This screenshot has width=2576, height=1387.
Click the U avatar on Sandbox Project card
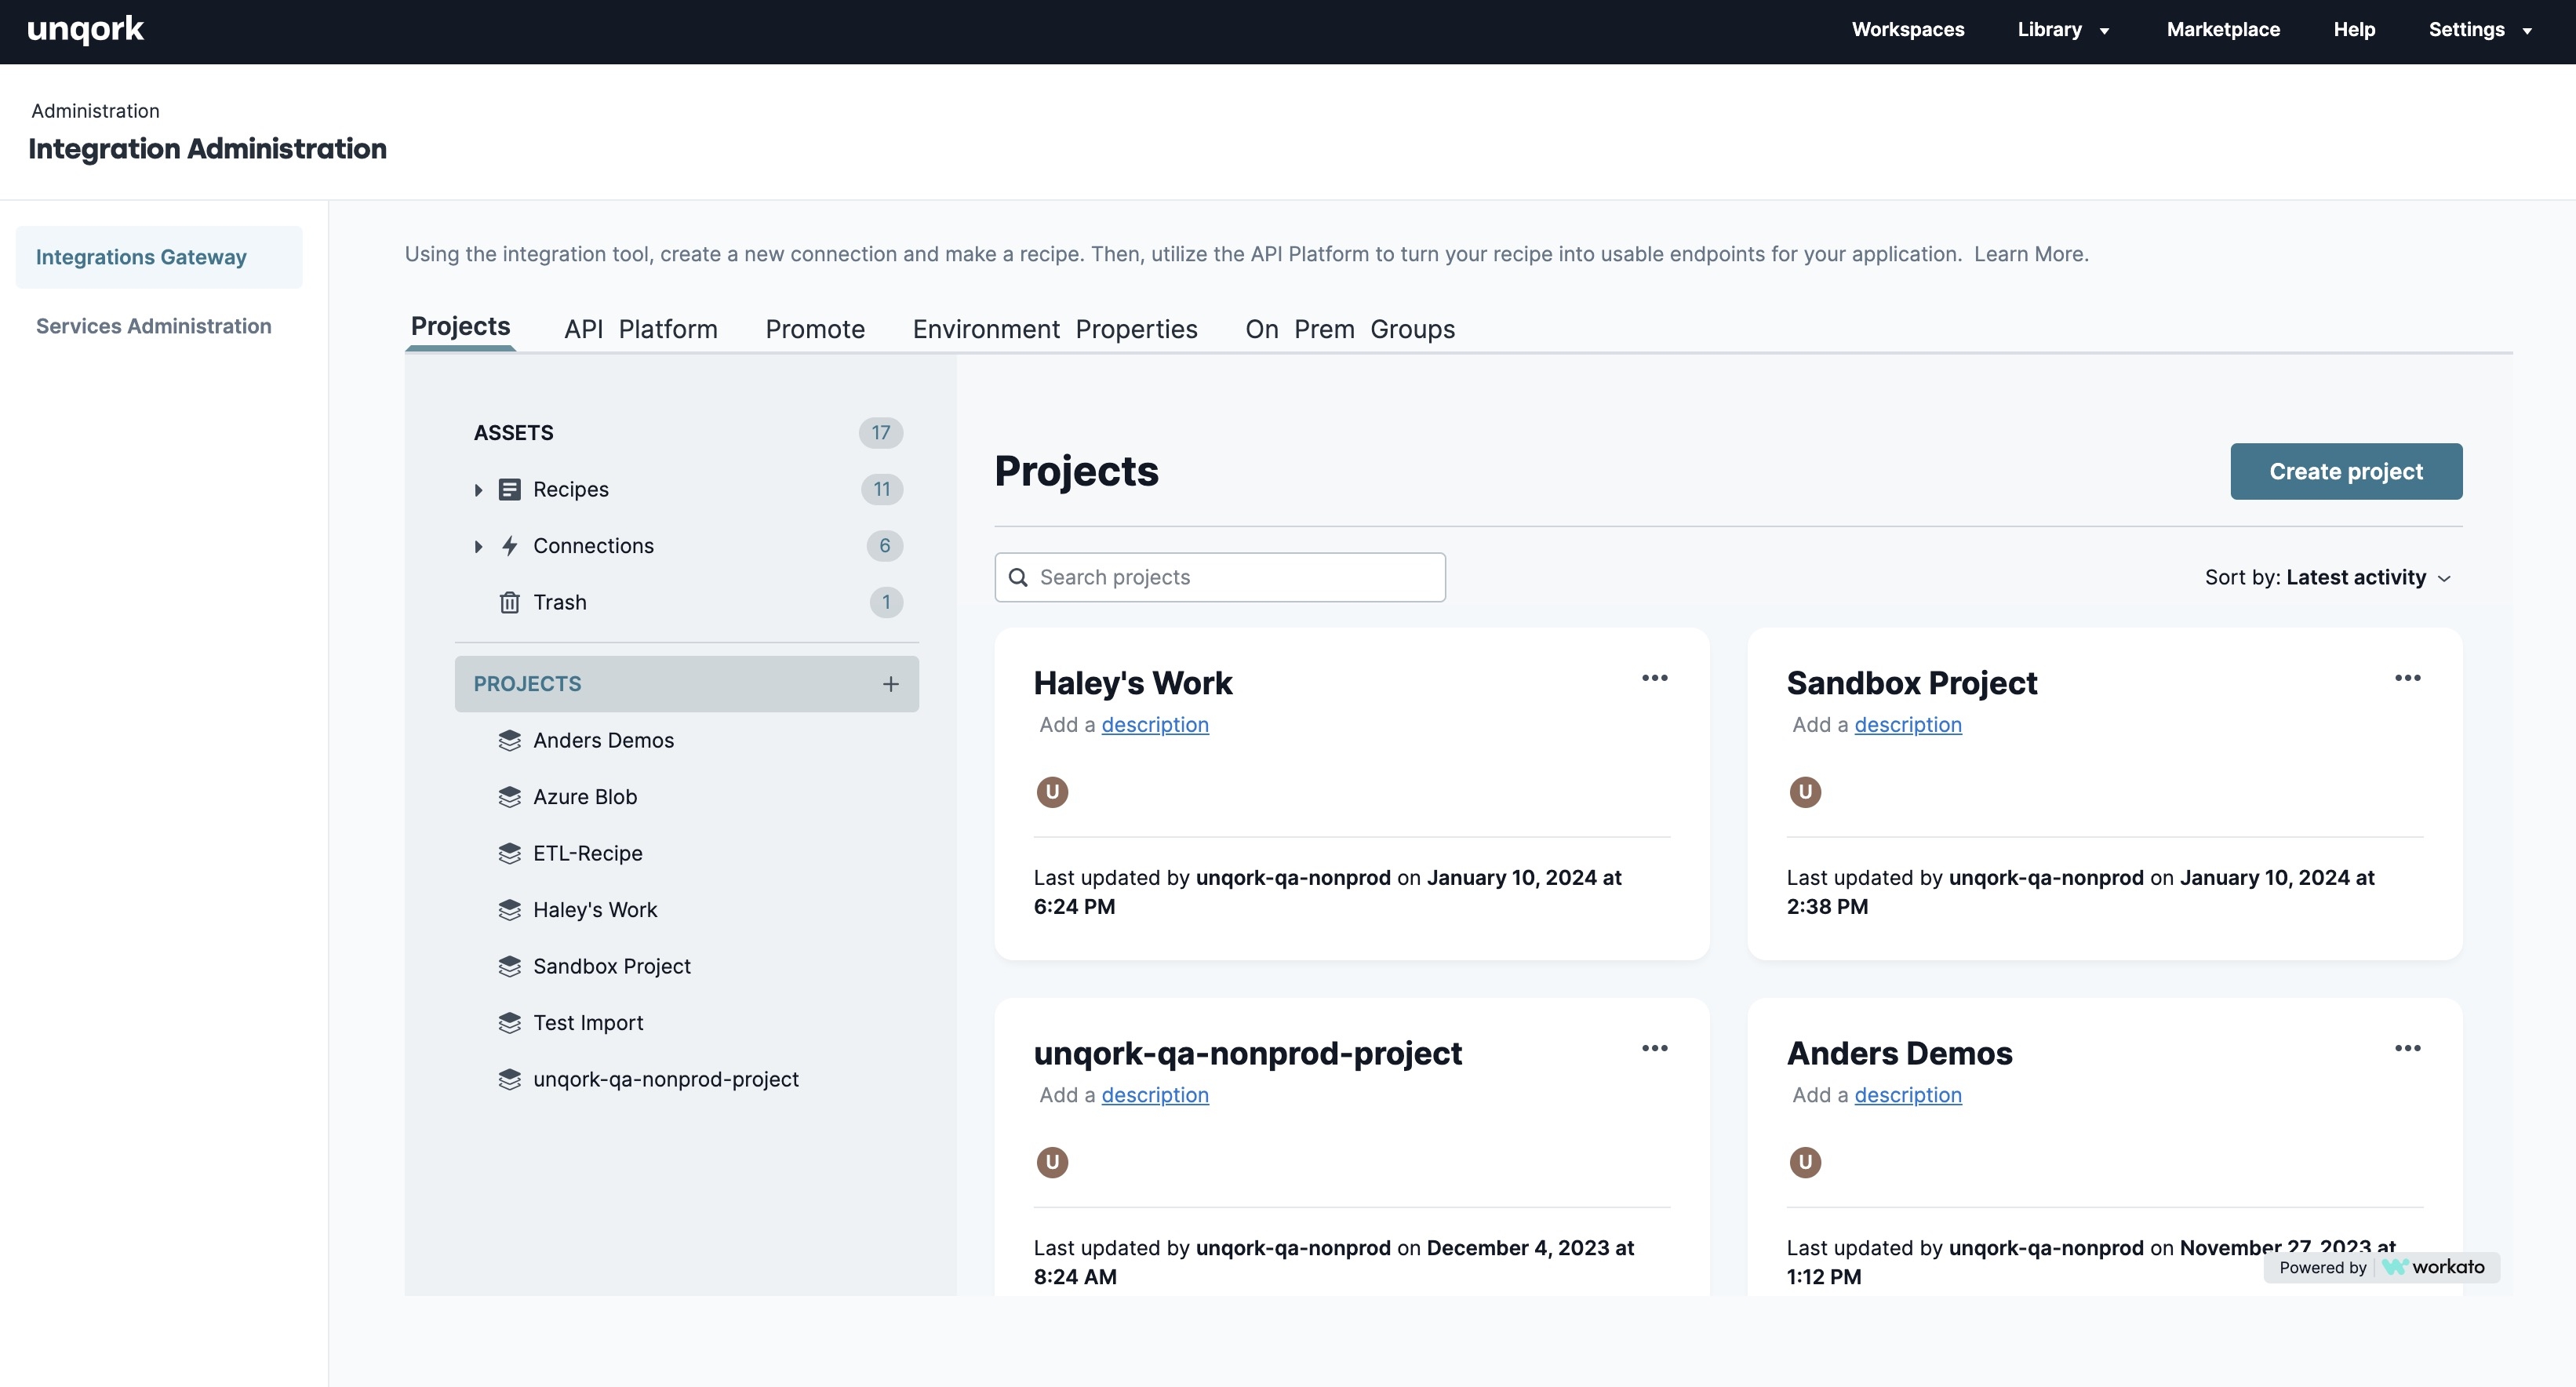point(1805,792)
